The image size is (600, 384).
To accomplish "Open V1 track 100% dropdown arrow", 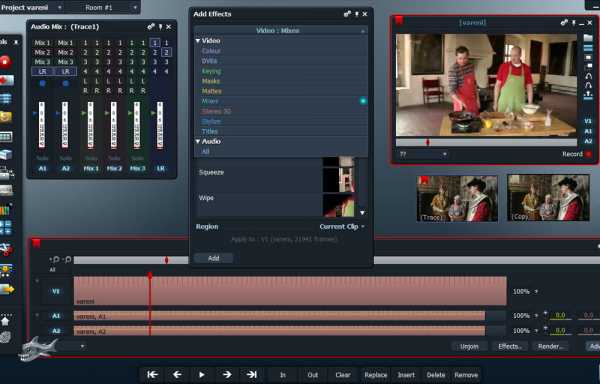I will [536, 291].
